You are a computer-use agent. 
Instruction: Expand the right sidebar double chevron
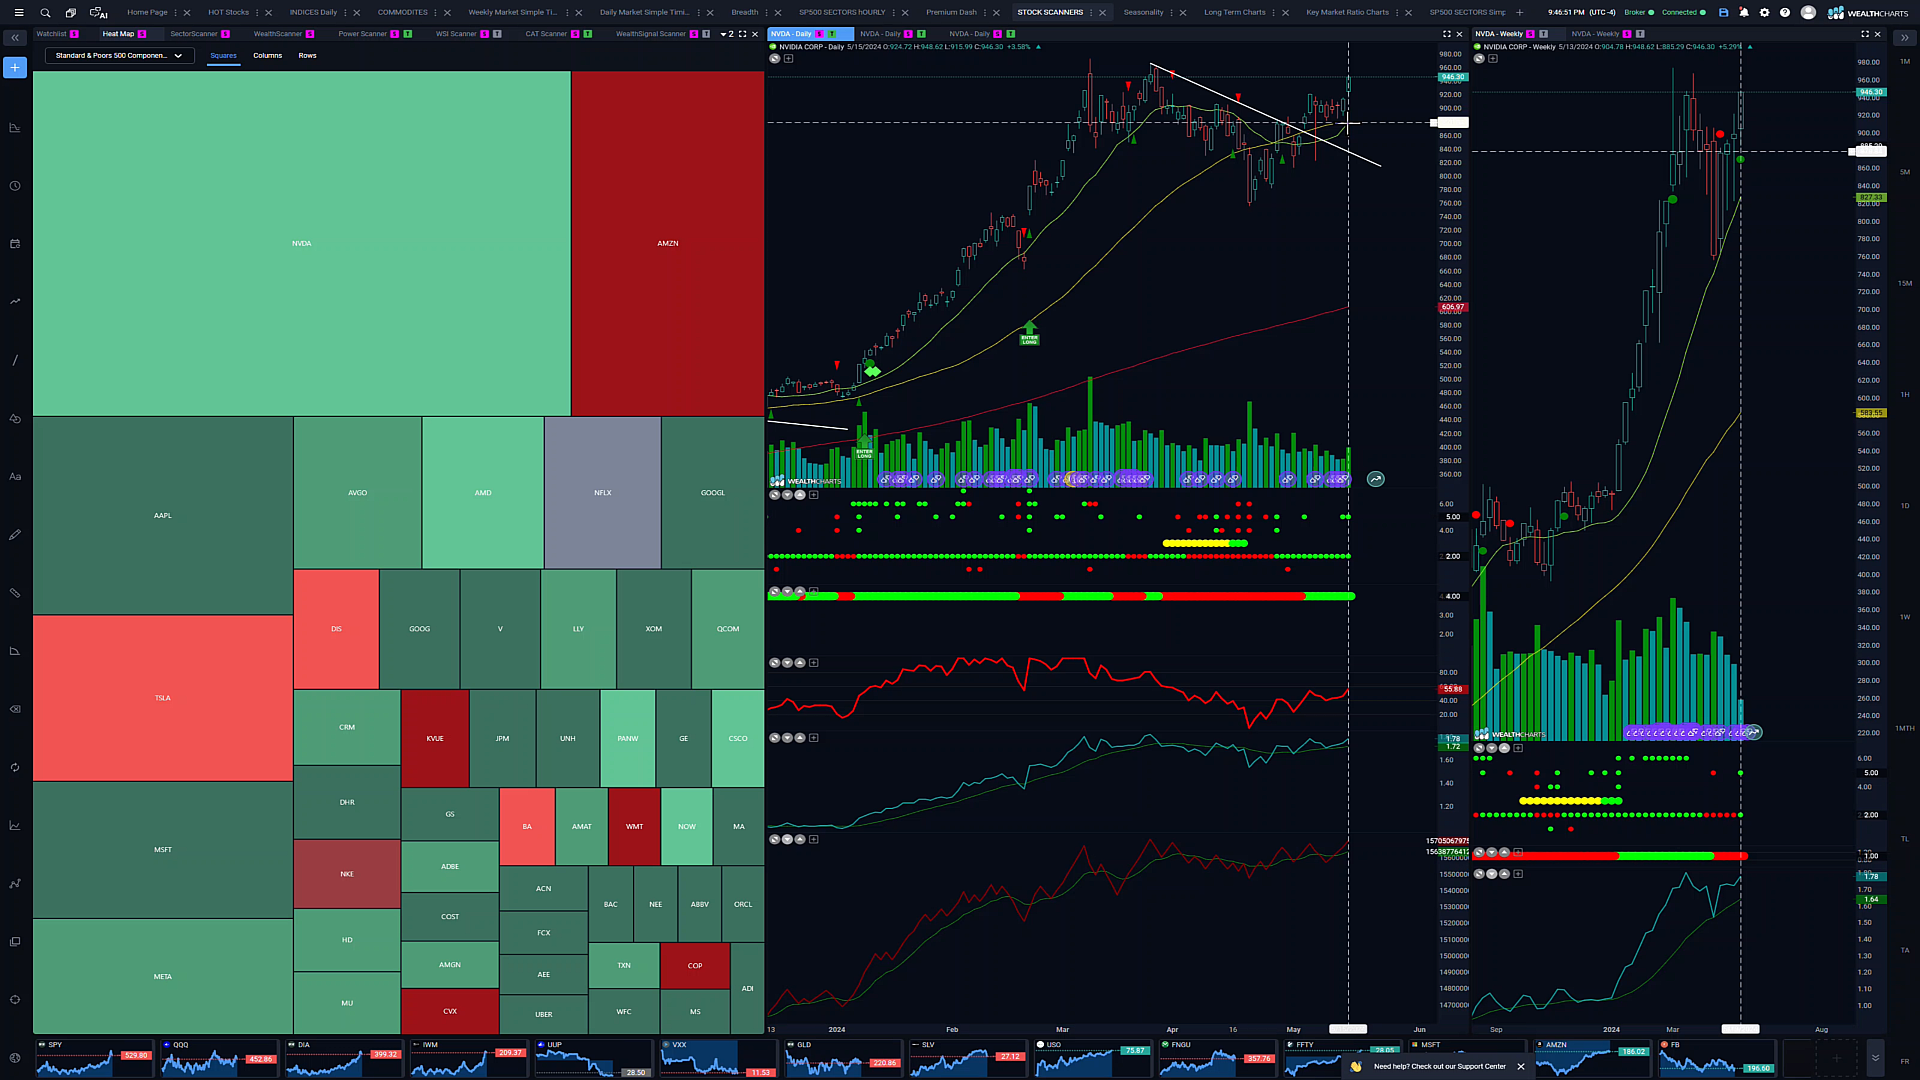point(1904,38)
